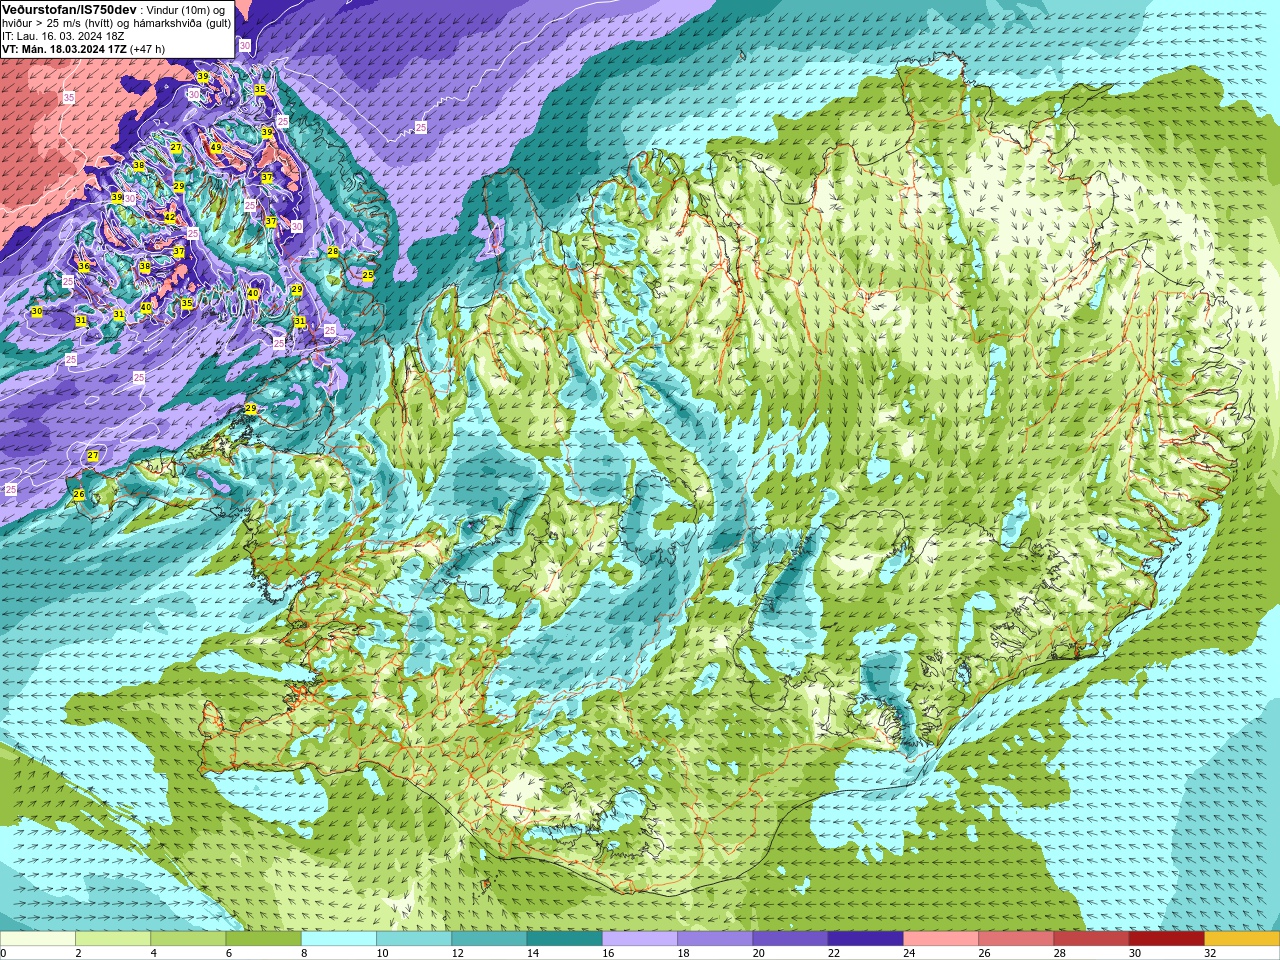The image size is (1280, 960).
Task: Select the 20–22 m/s violet legend swatch
Action: coord(790,939)
